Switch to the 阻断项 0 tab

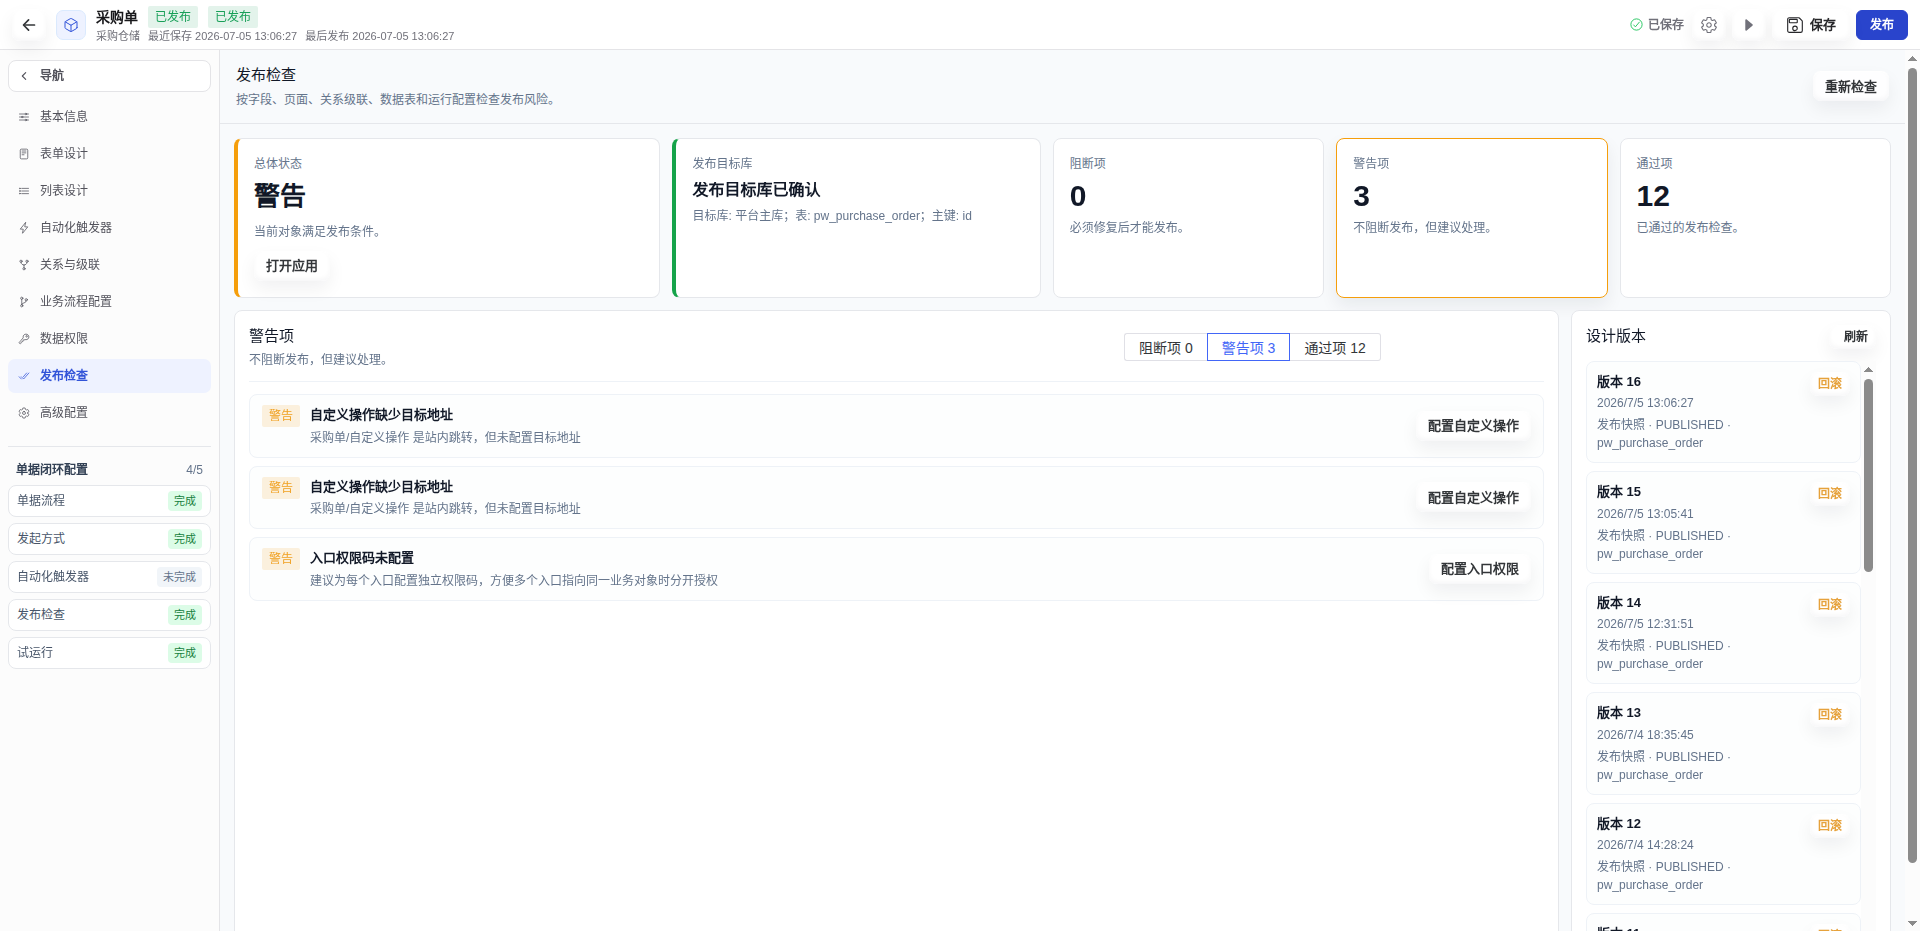pos(1166,348)
